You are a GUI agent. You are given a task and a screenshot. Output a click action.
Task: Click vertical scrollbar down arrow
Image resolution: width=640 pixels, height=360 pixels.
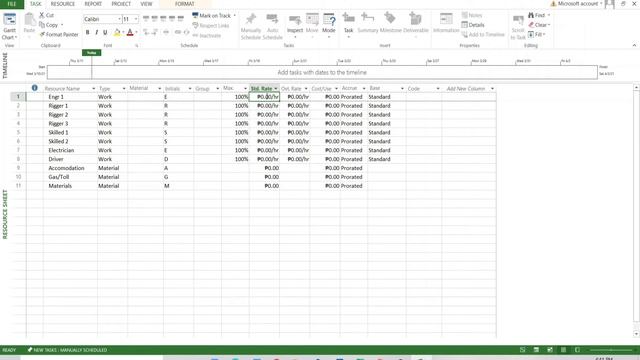click(x=636, y=334)
